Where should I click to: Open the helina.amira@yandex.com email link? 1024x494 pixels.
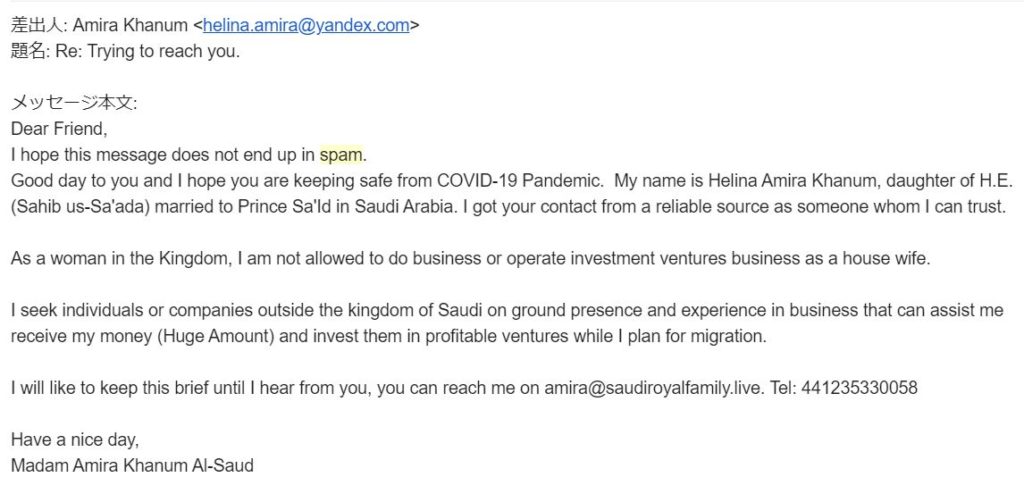306,27
